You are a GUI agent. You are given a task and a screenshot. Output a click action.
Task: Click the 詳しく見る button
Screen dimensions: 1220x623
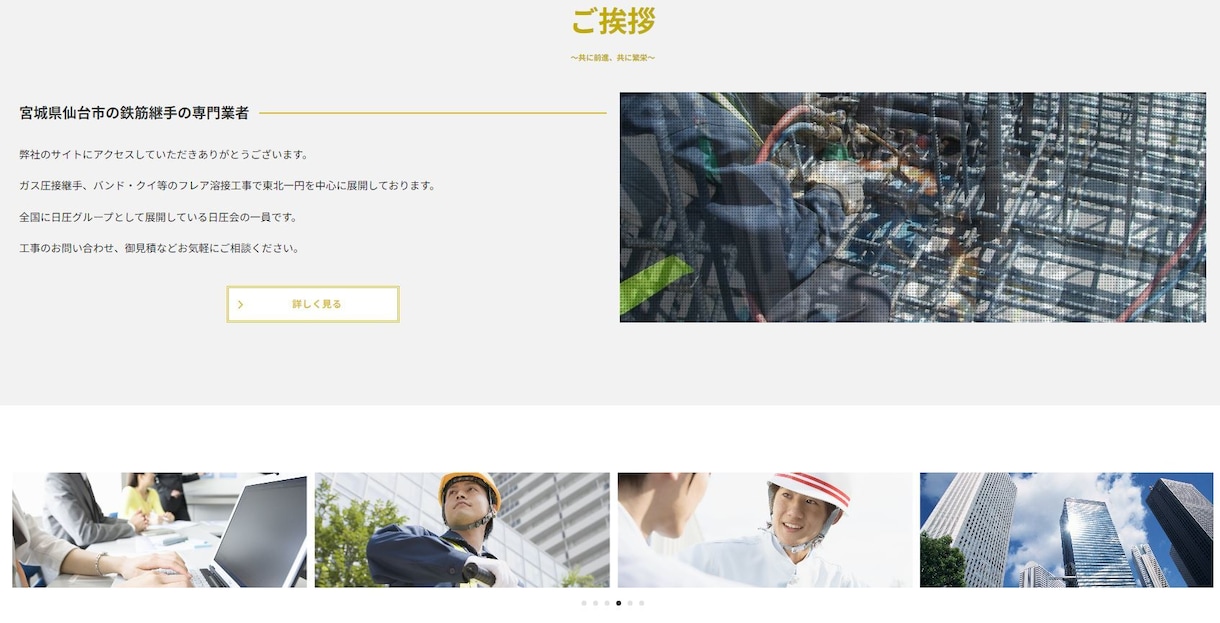(313, 304)
